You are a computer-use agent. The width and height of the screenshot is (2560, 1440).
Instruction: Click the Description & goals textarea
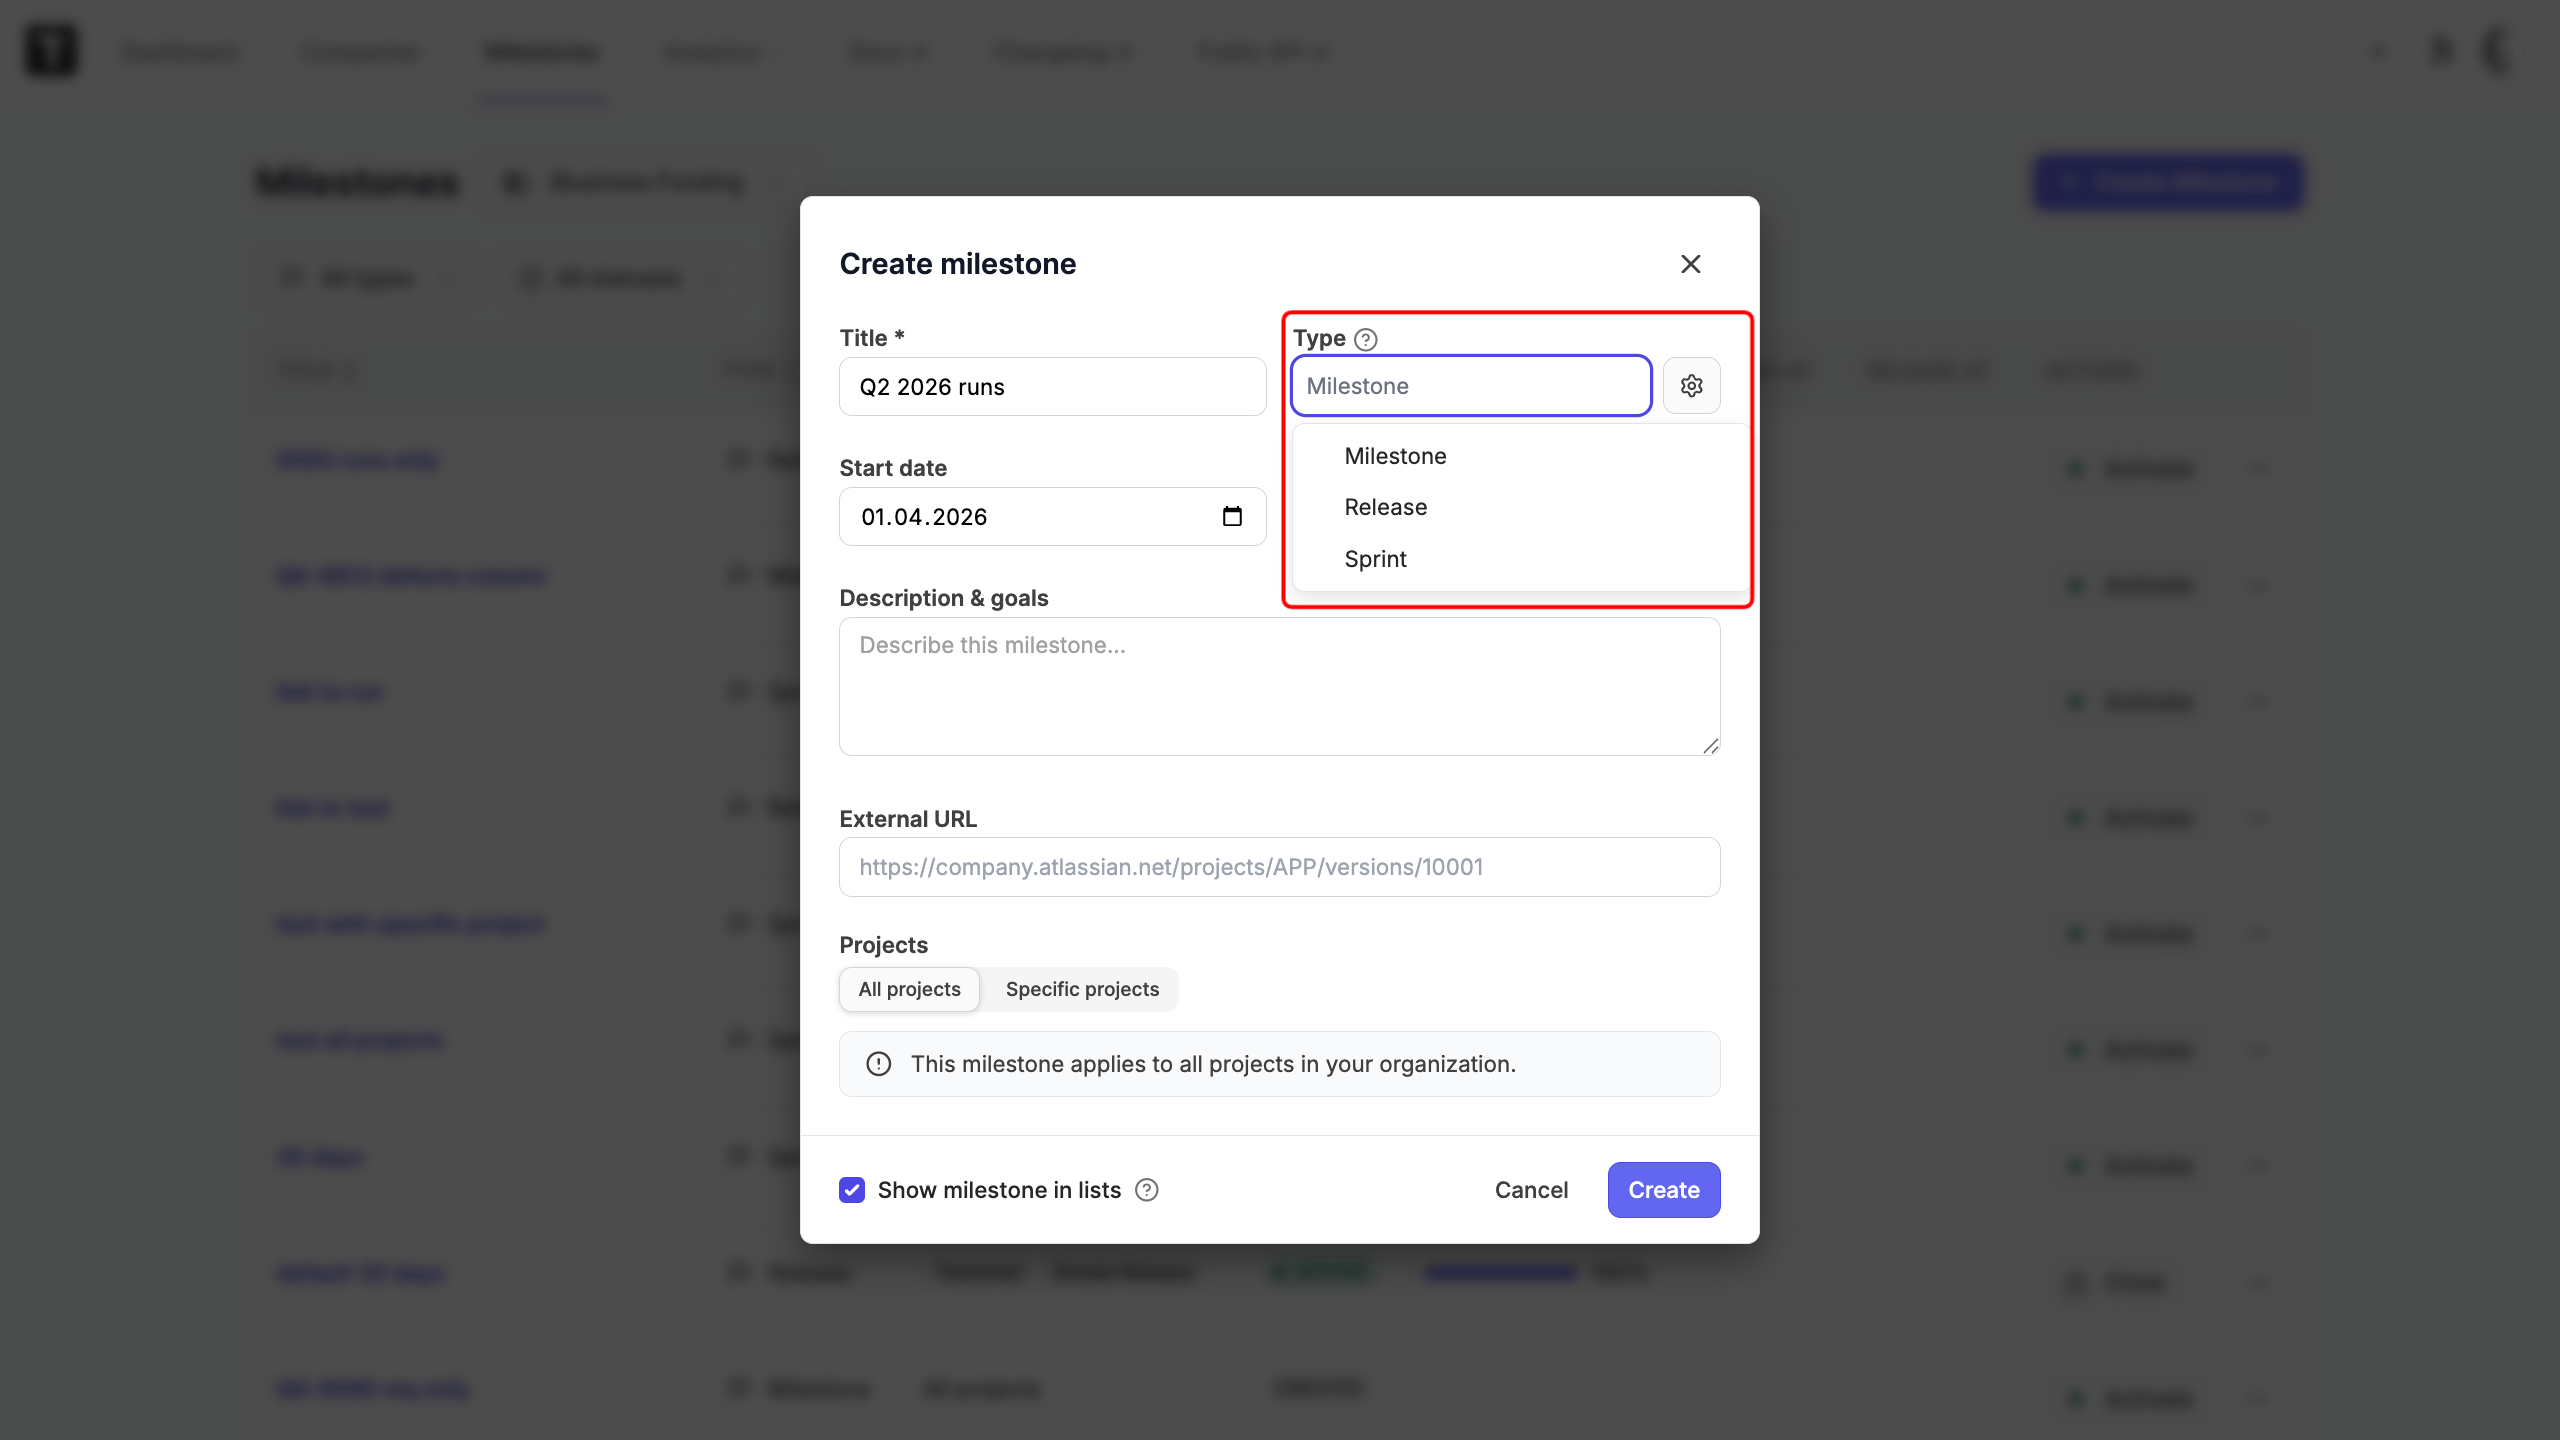pyautogui.click(x=1279, y=686)
